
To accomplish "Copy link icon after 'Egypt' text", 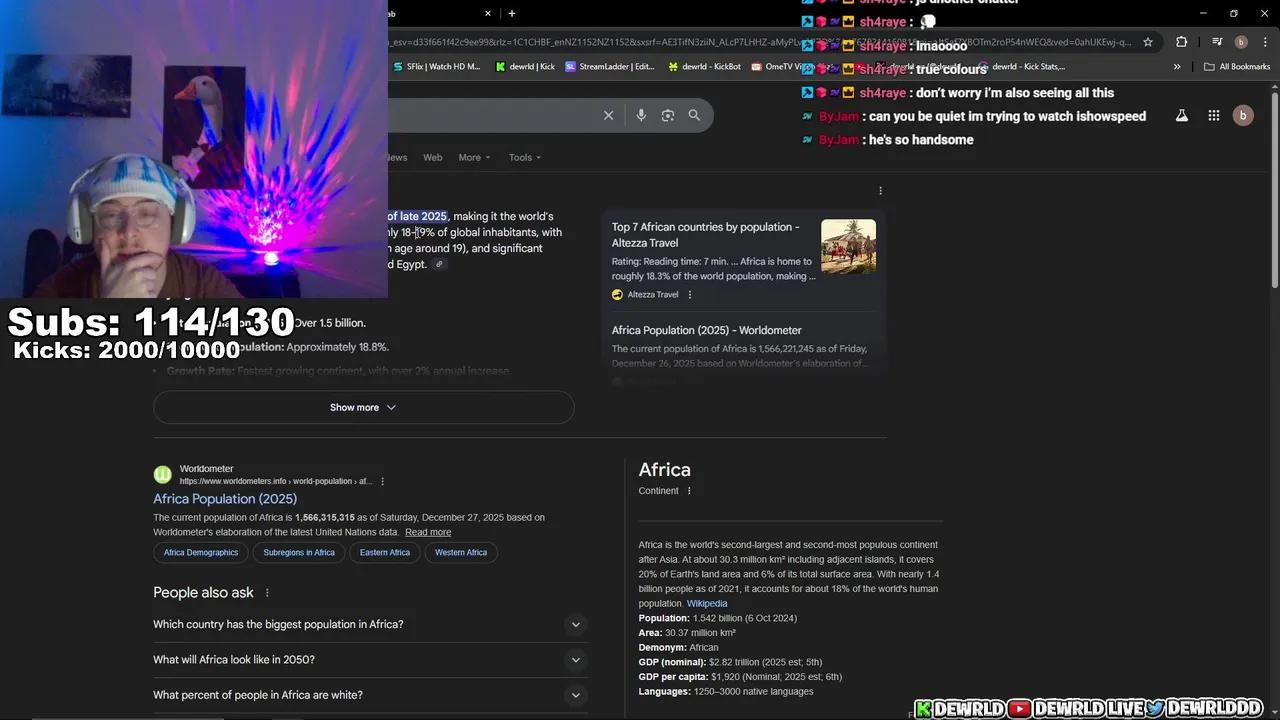I will coord(438,264).
